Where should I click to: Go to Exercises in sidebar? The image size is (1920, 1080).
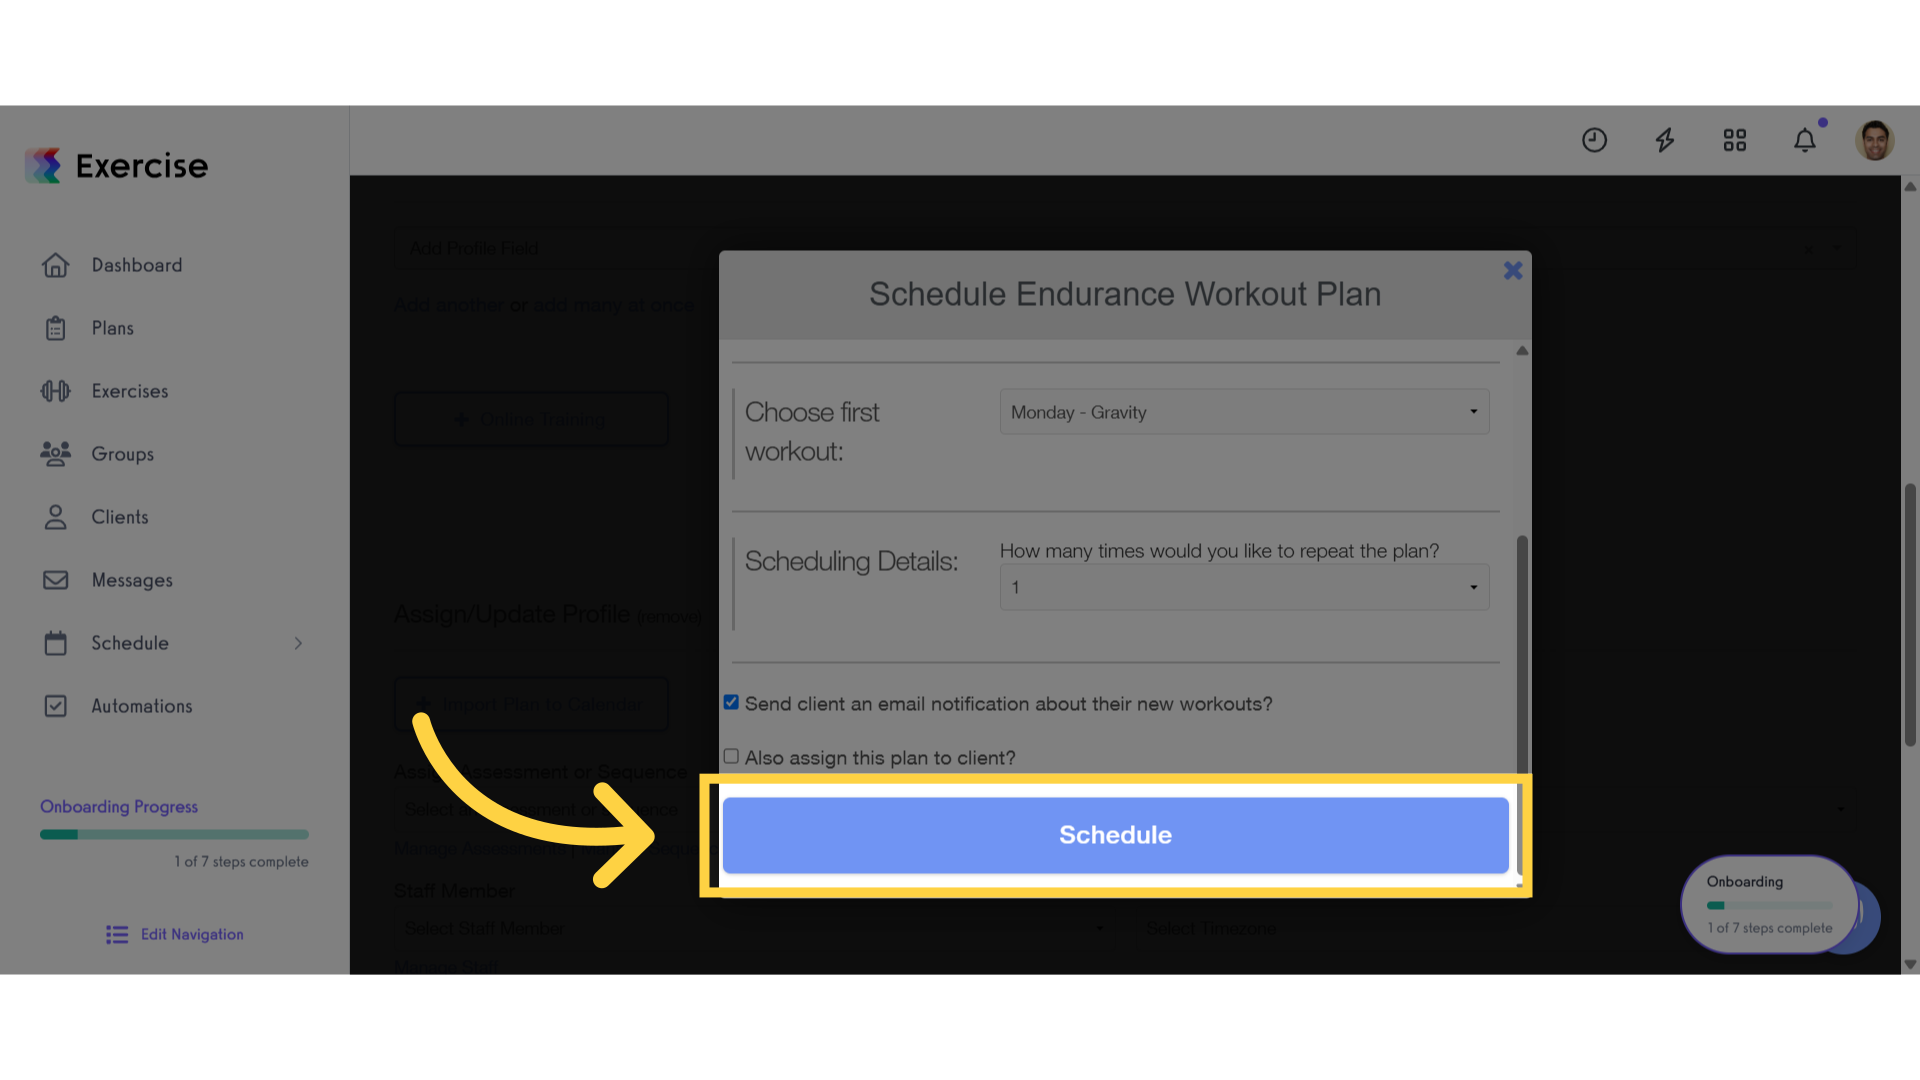tap(130, 391)
